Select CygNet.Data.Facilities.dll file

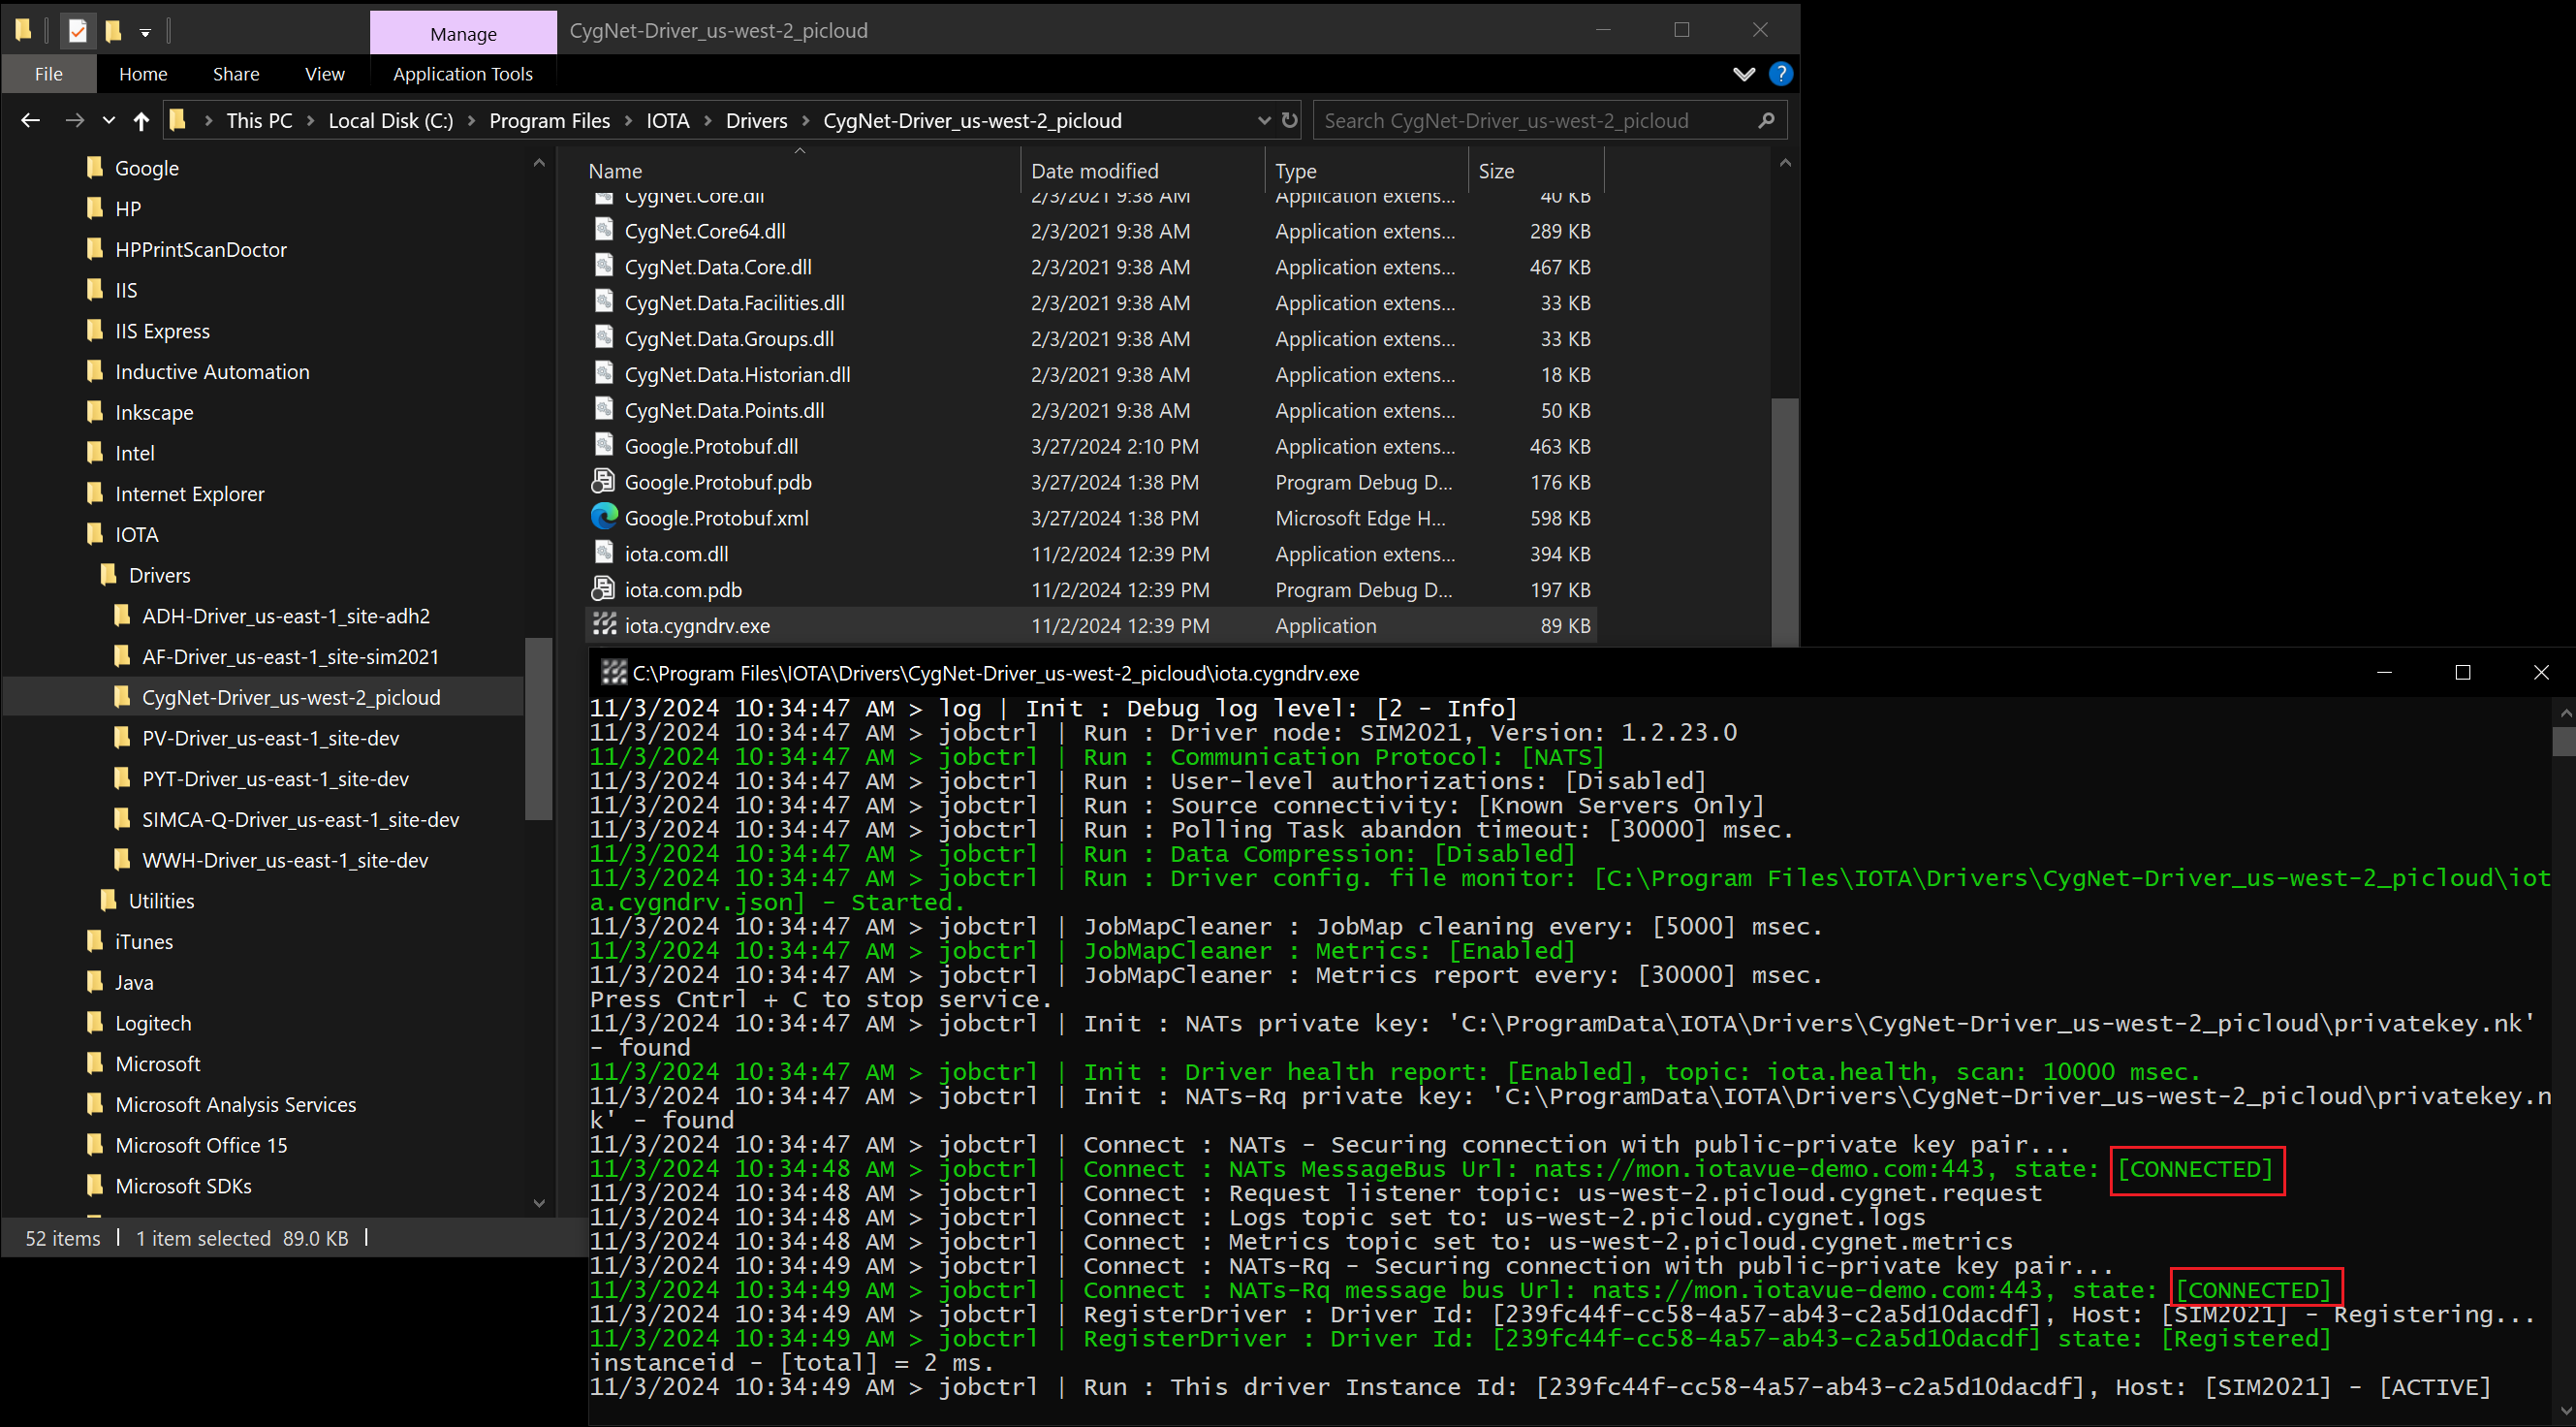(x=734, y=303)
